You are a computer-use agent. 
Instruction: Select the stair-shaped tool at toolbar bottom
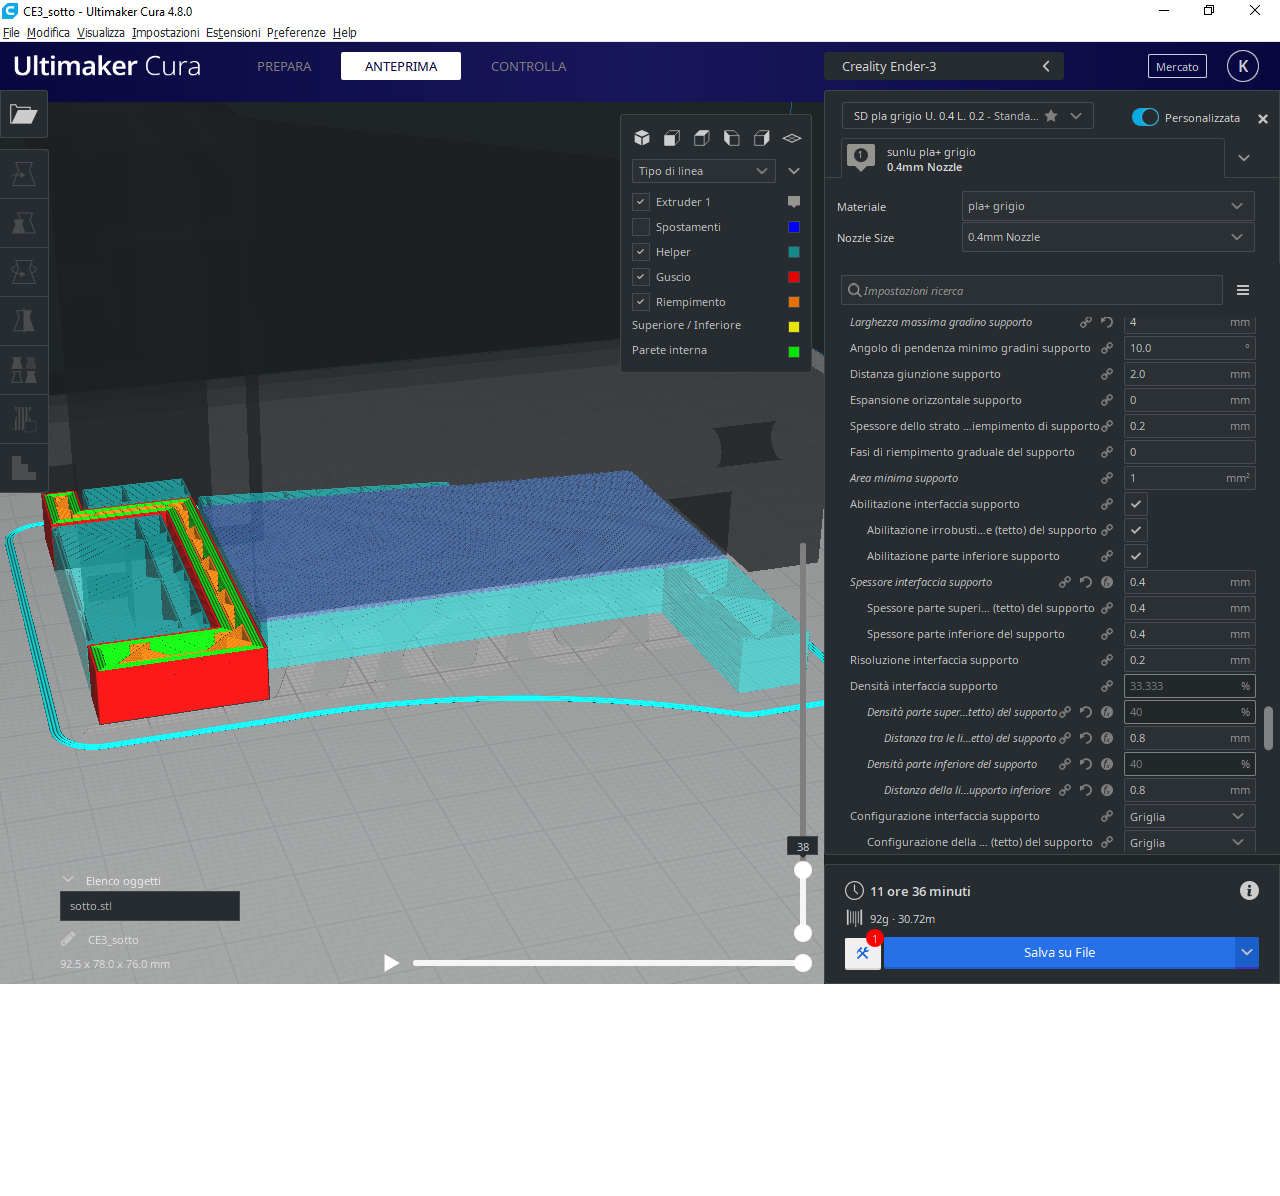[x=24, y=467]
